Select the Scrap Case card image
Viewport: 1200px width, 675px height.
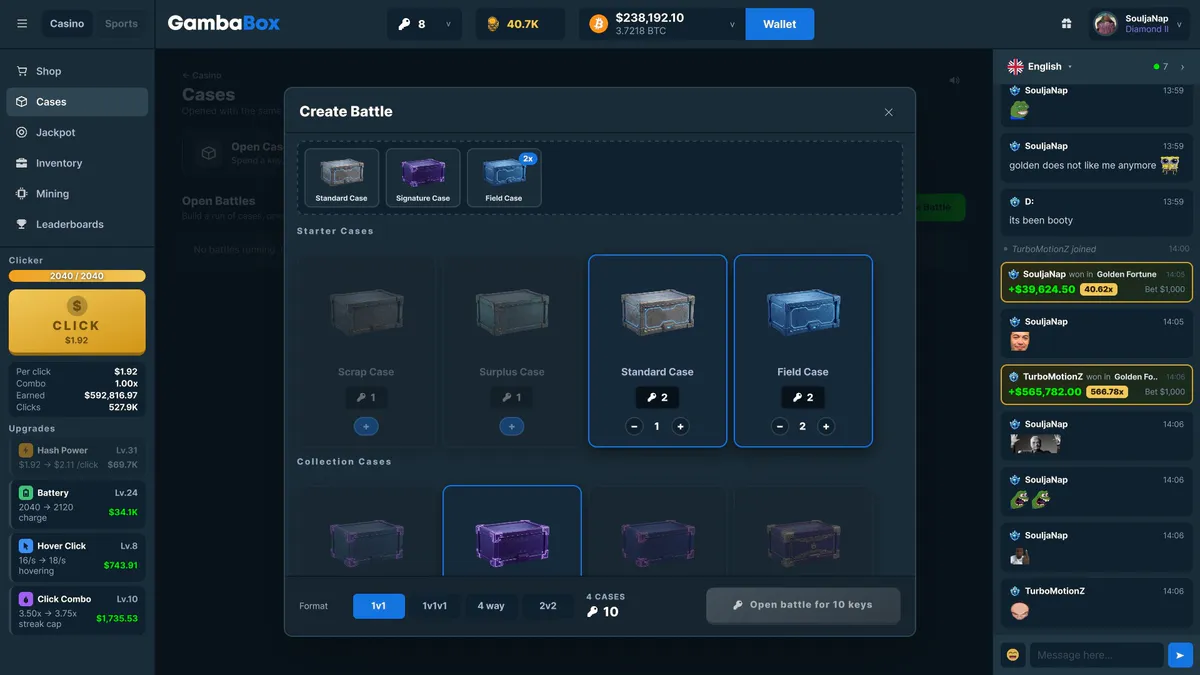366,312
